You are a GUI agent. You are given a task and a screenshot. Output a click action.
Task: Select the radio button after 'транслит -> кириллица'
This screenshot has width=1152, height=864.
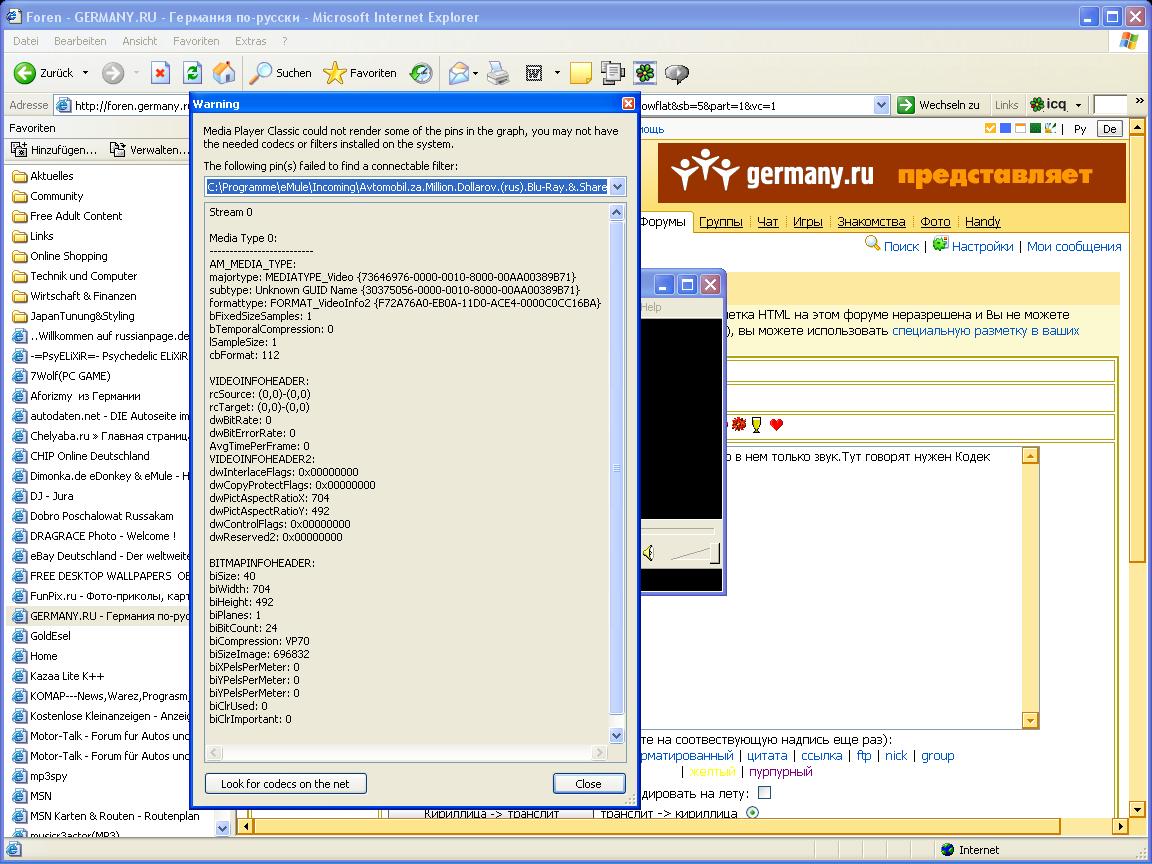(752, 813)
